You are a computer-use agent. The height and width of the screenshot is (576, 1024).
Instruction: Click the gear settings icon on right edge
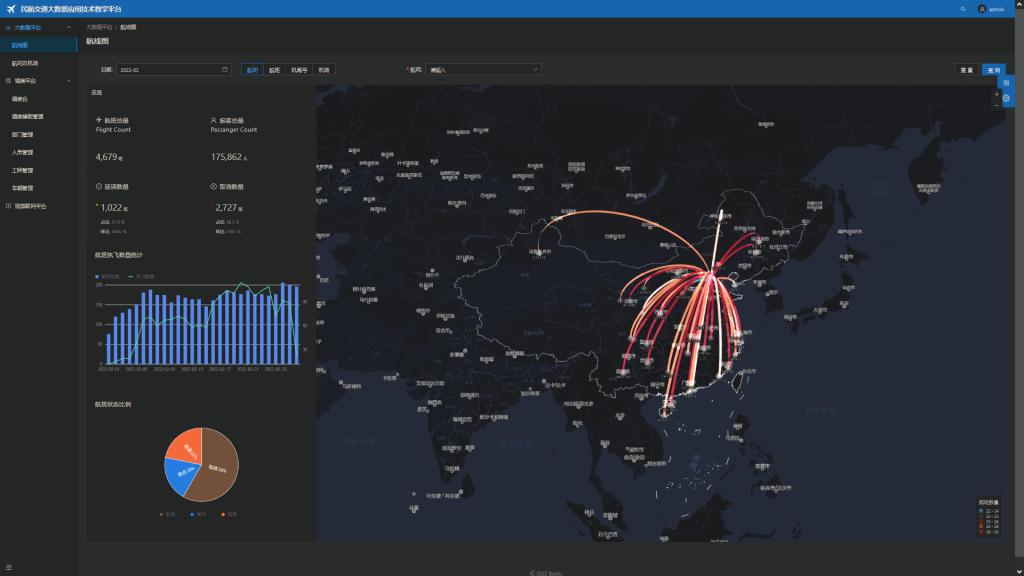1006,98
